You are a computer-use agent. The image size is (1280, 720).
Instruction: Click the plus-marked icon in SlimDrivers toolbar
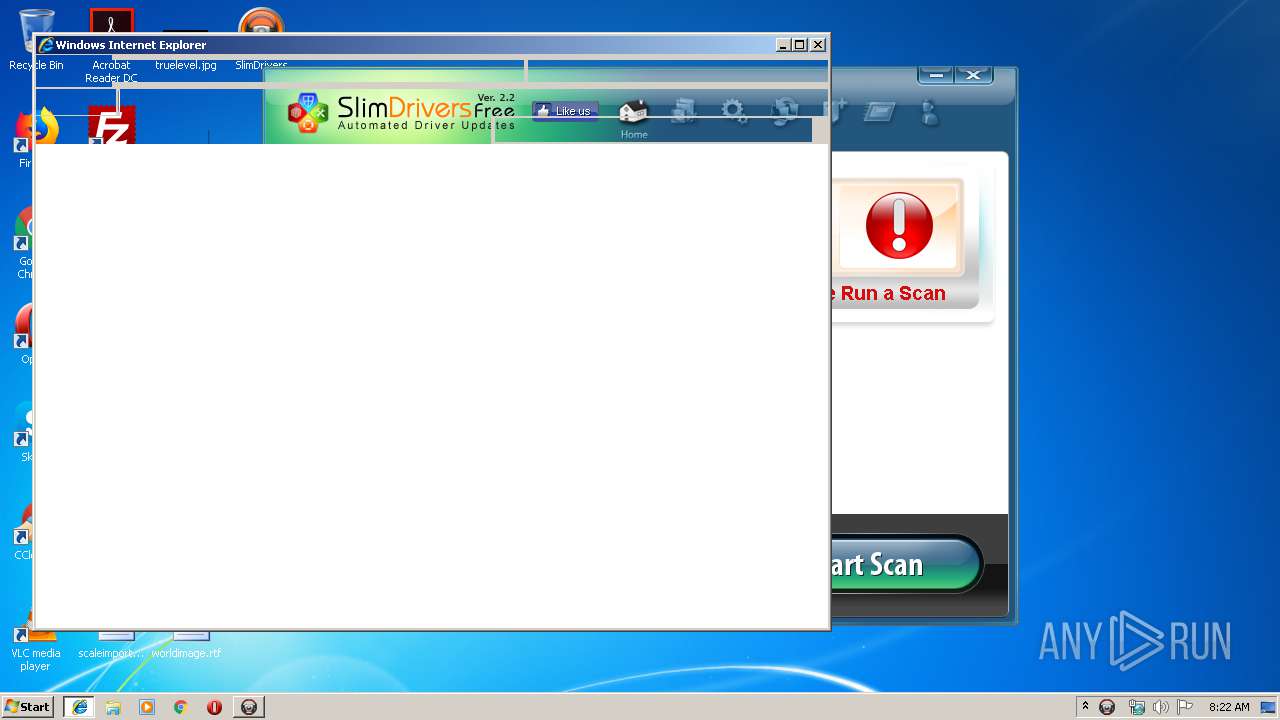click(836, 111)
